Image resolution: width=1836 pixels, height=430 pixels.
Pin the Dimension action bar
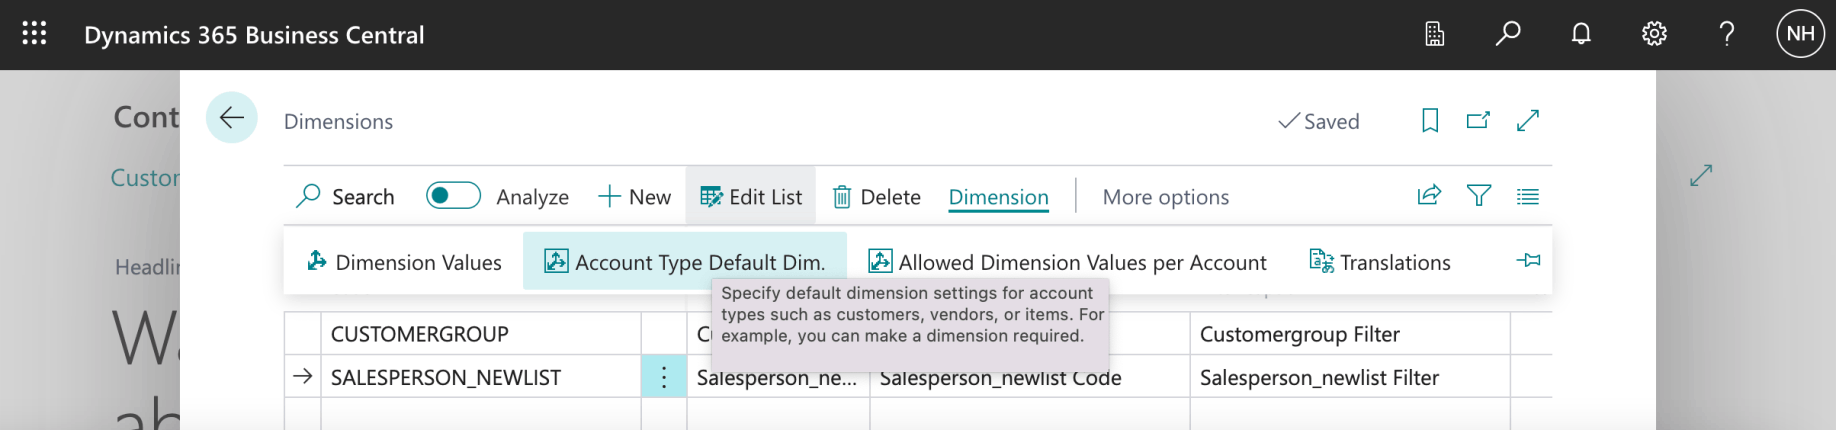pos(1528,261)
